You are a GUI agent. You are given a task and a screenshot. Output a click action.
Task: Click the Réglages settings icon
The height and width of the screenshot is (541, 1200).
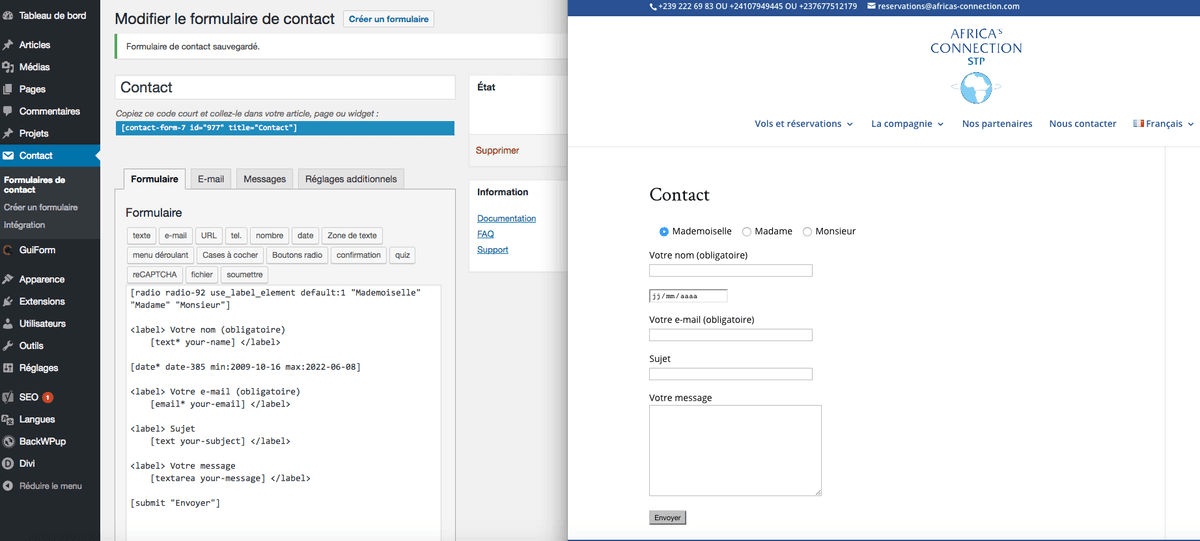click(x=8, y=367)
